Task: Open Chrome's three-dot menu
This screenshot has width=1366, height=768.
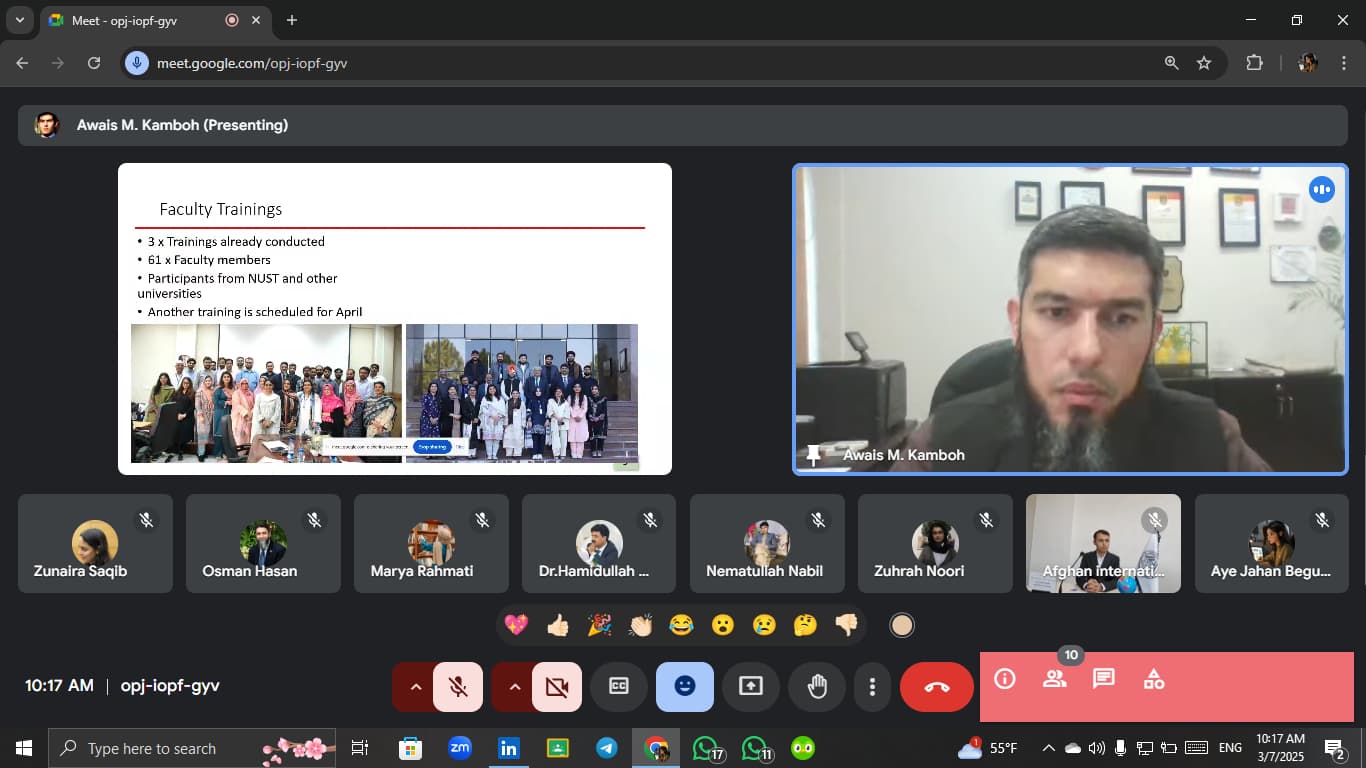Action: (1344, 63)
